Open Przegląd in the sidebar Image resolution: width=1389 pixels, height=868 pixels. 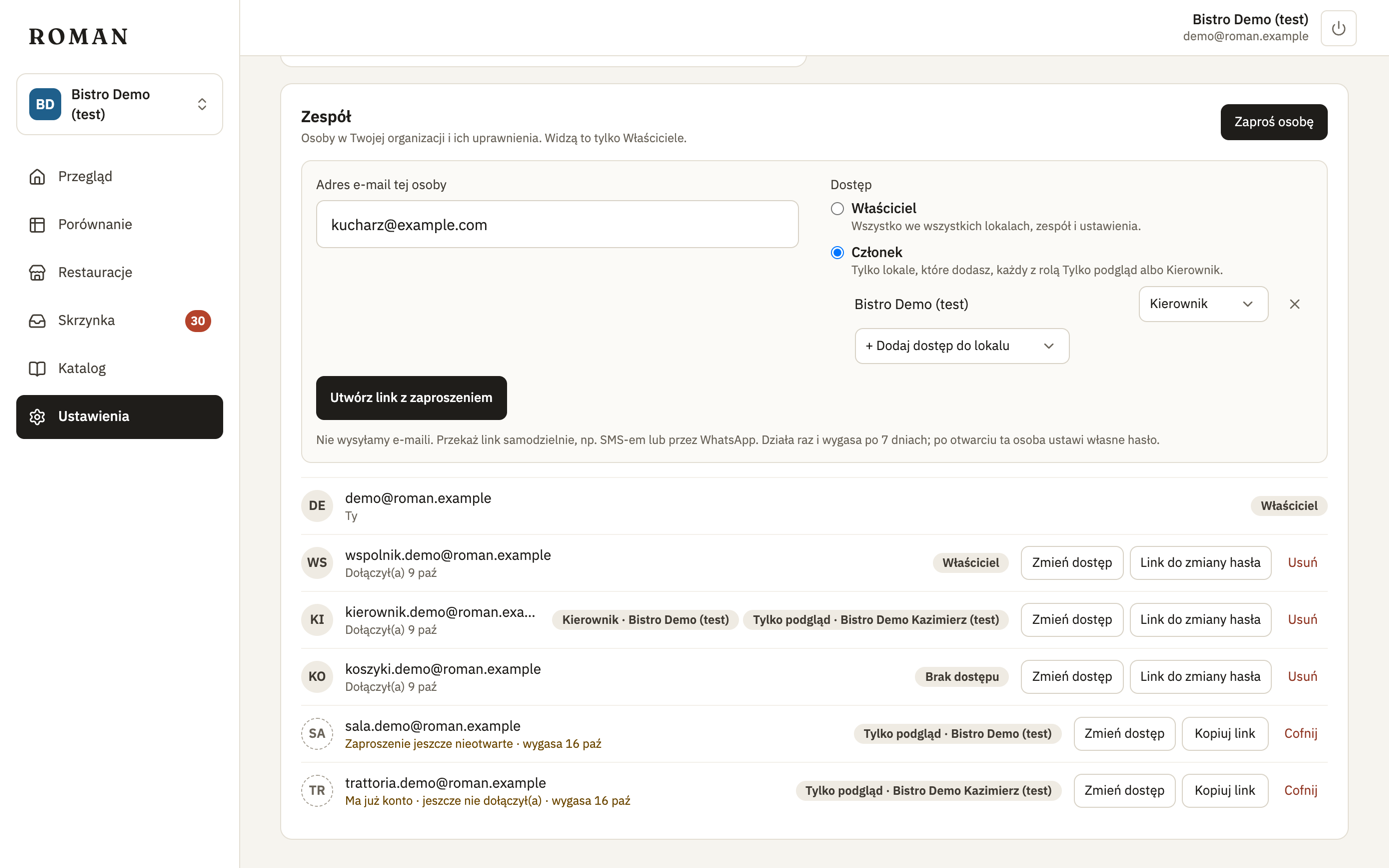120,177
